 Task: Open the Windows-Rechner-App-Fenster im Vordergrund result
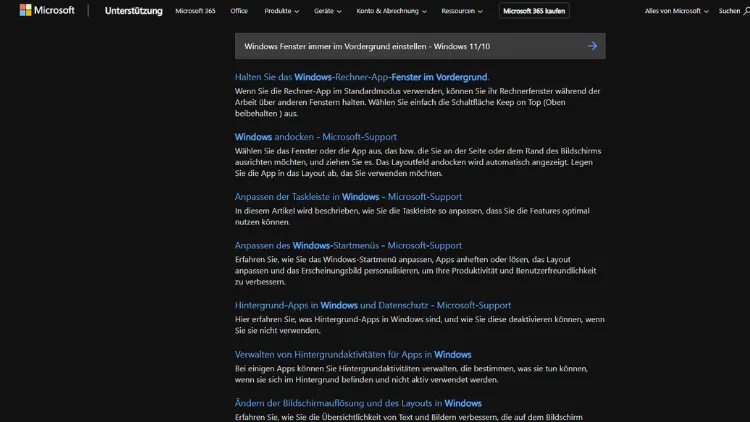click(x=362, y=77)
